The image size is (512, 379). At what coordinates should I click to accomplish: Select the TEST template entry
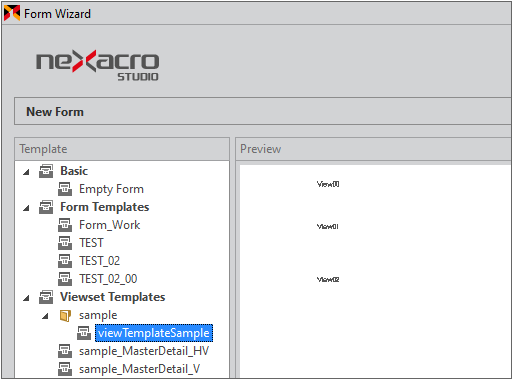pyautogui.click(x=91, y=243)
